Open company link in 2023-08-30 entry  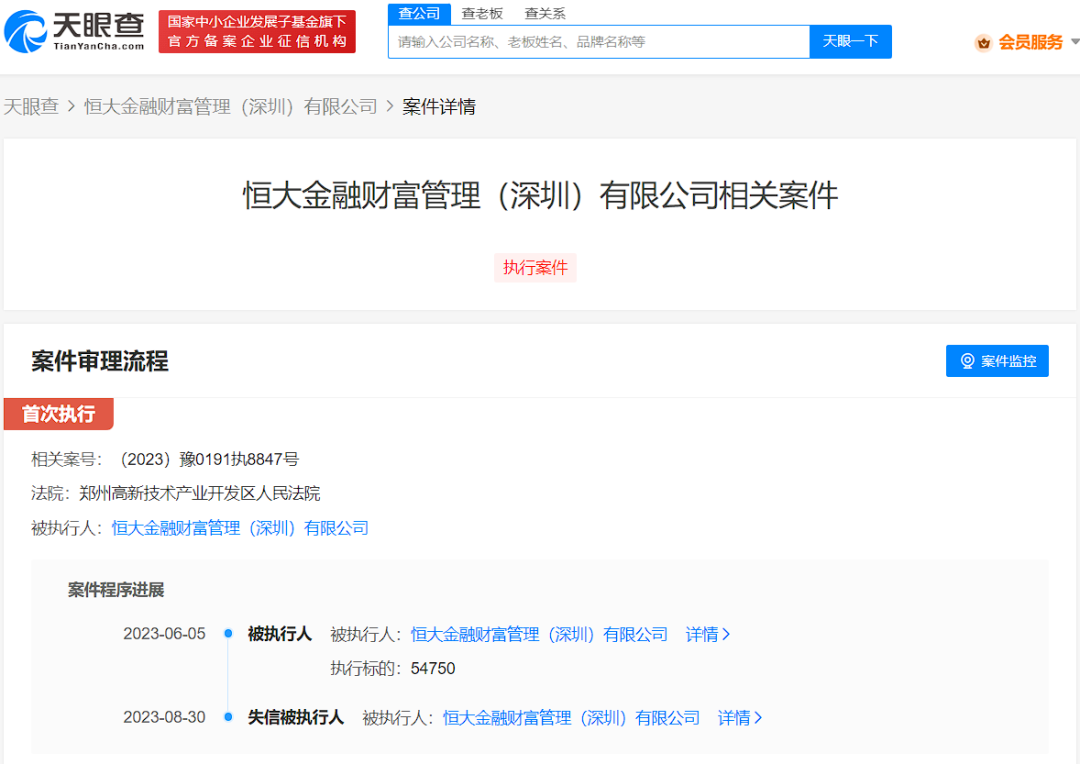pos(571,718)
